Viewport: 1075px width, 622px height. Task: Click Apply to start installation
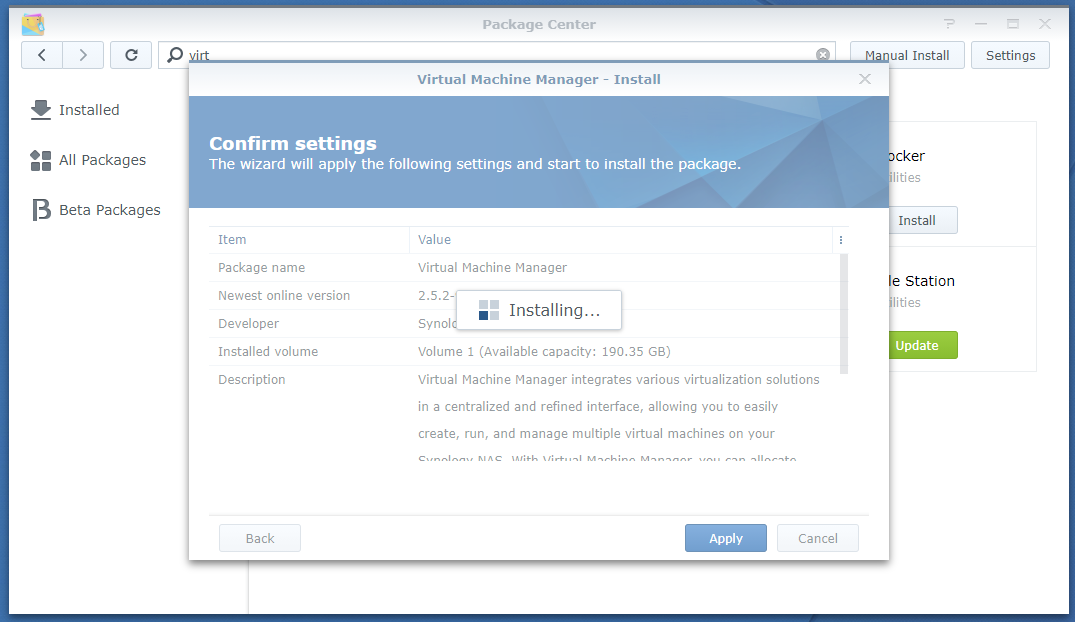725,538
